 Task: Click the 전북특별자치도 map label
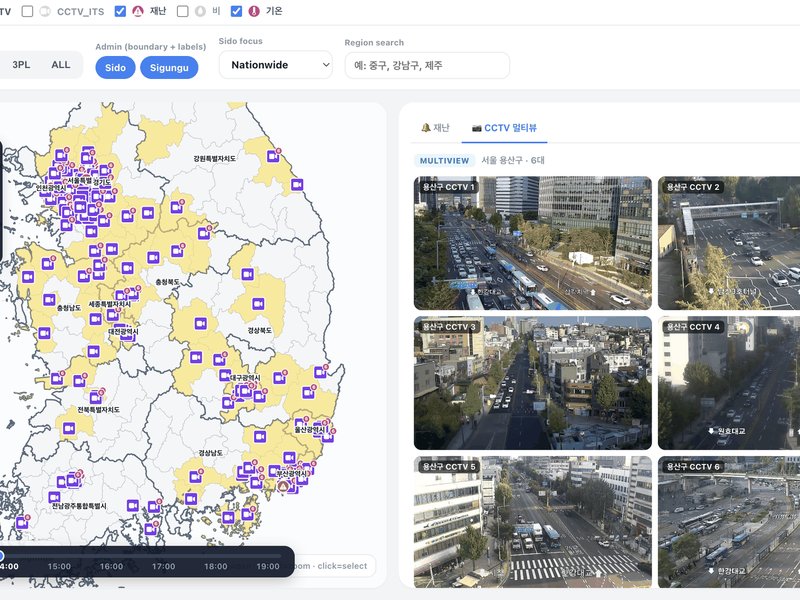click(98, 410)
